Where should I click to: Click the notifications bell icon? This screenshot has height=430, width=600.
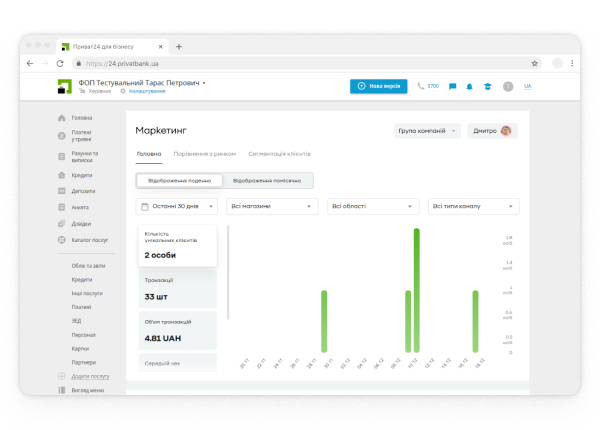pyautogui.click(x=469, y=86)
